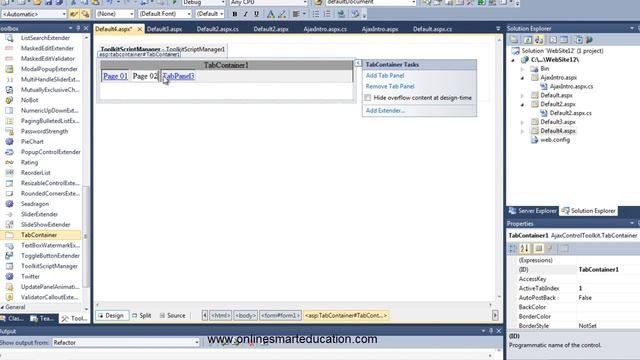Select the Seadragon toolbox control

pos(35,204)
